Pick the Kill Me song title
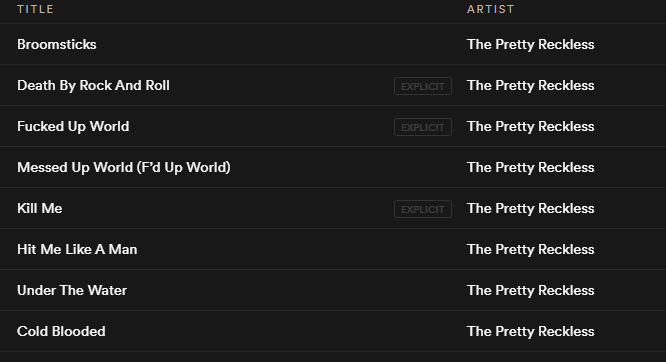This screenshot has width=666, height=362. coord(40,208)
